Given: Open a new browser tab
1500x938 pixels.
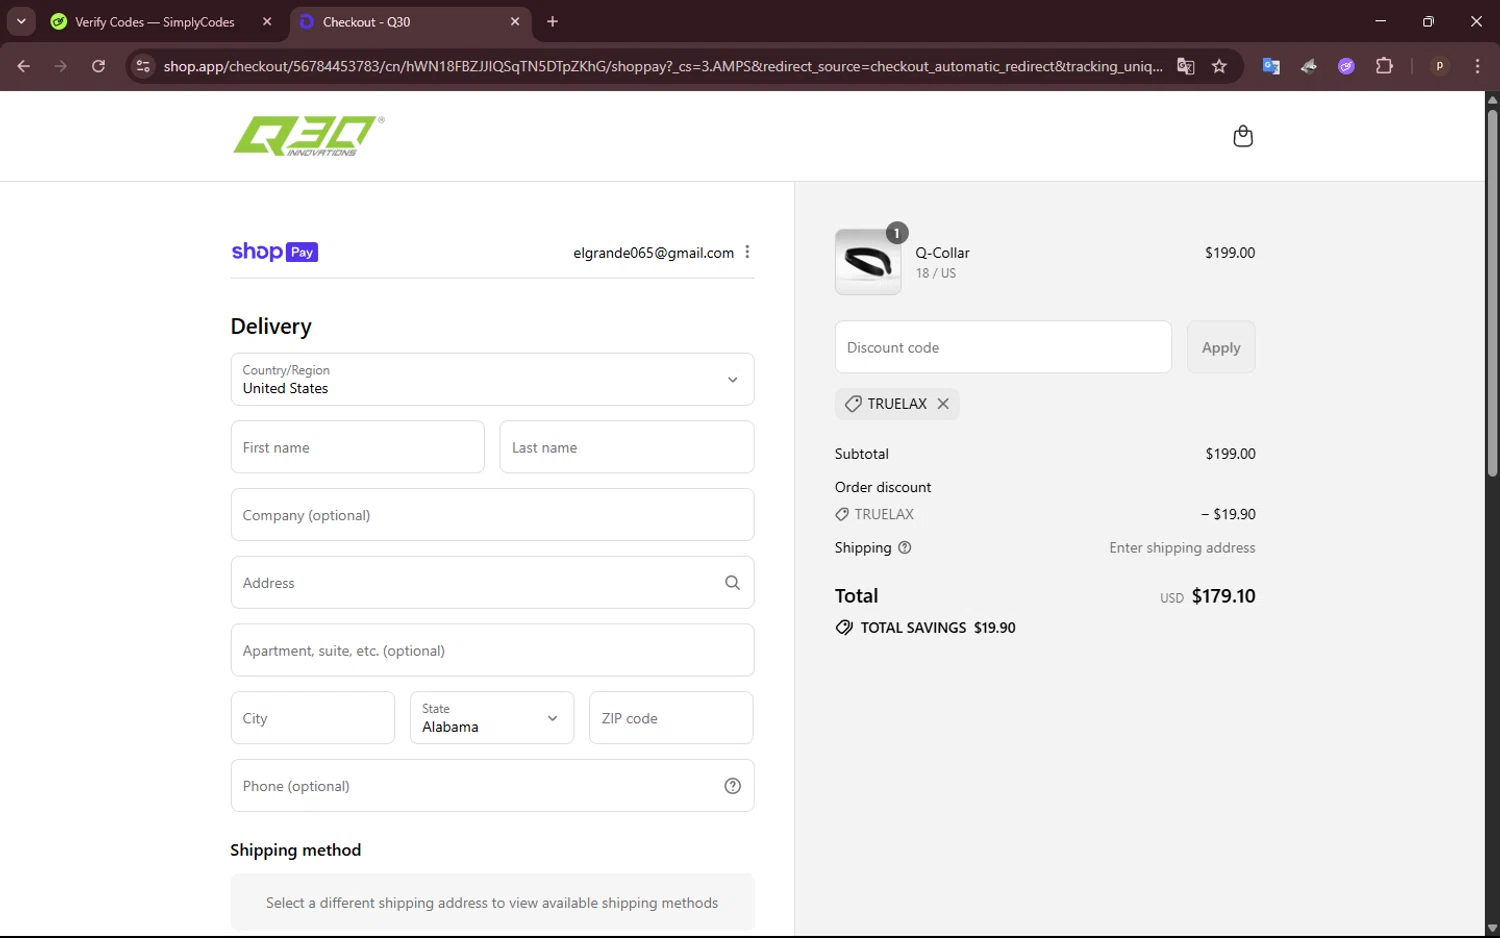Looking at the screenshot, I should coord(552,21).
